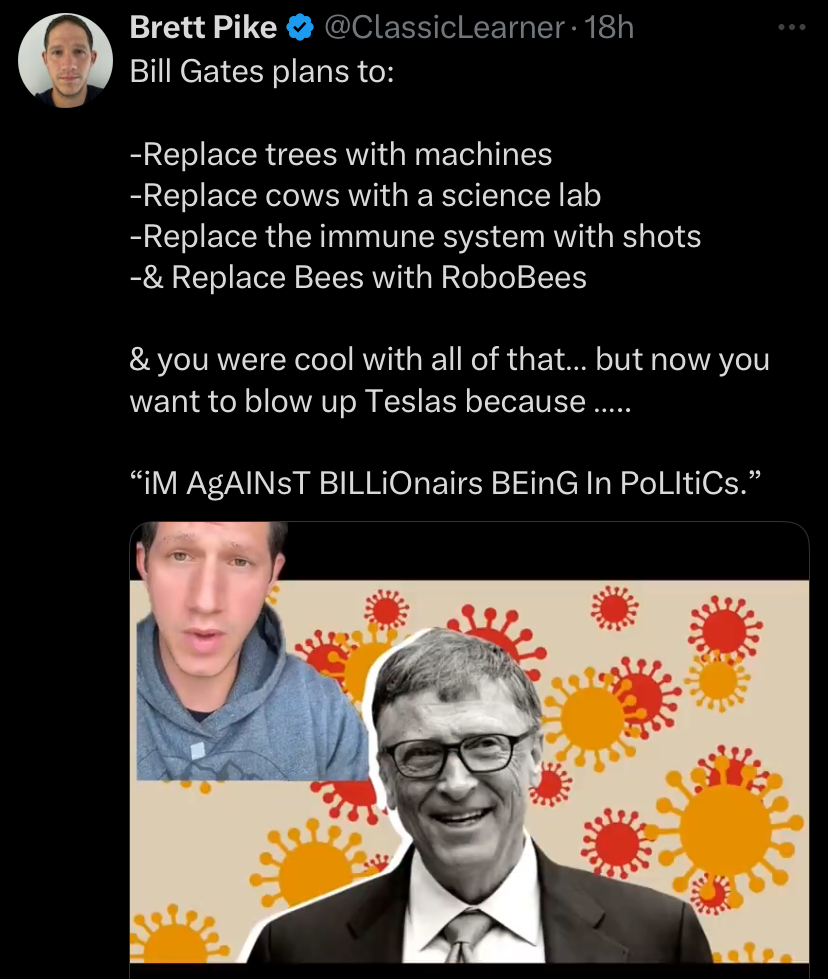Image resolution: width=828 pixels, height=979 pixels.
Task: Click the red virus graphic at top right
Action: click(x=724, y=629)
